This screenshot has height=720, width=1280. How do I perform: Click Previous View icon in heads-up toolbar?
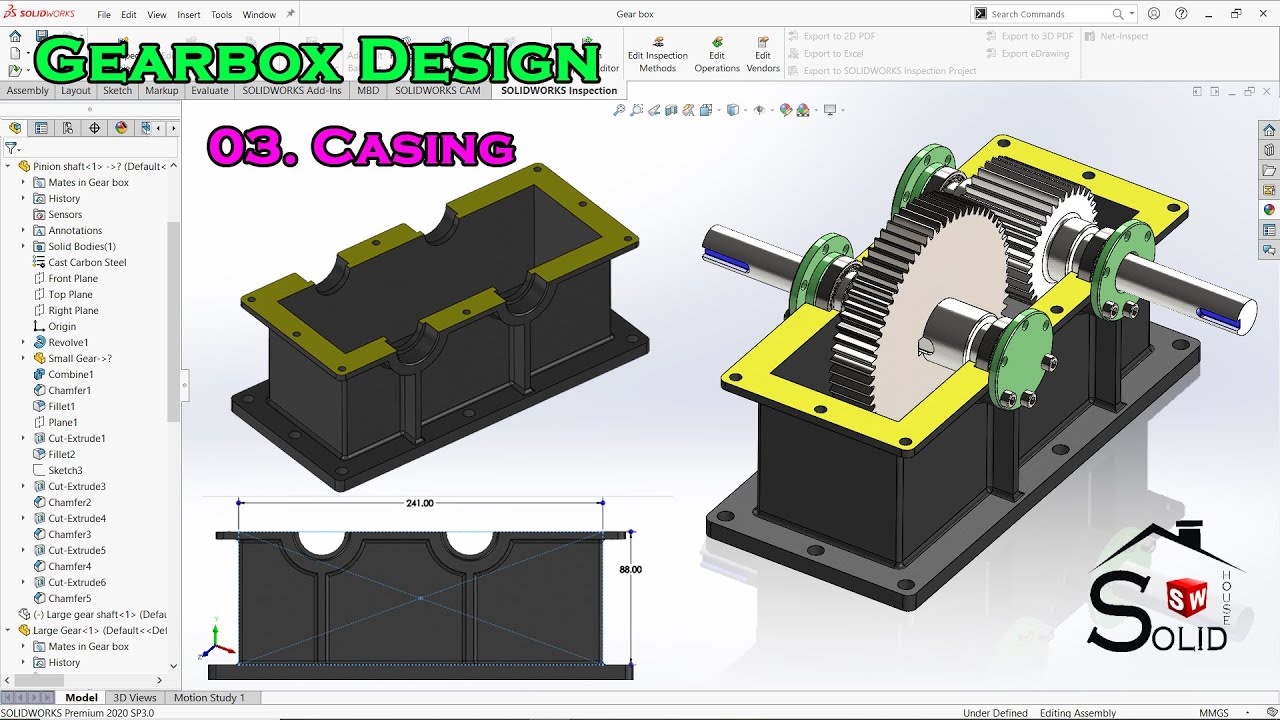point(654,110)
